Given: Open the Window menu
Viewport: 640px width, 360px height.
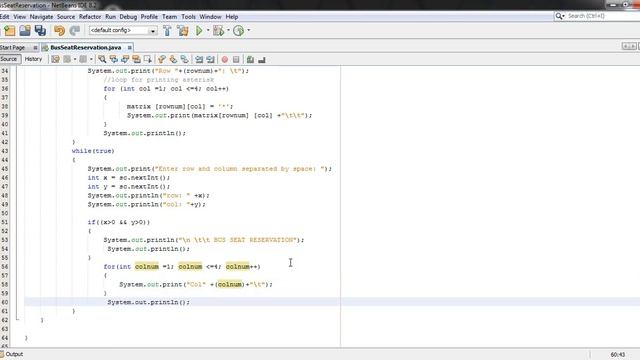Looking at the screenshot, I should [x=210, y=17].
